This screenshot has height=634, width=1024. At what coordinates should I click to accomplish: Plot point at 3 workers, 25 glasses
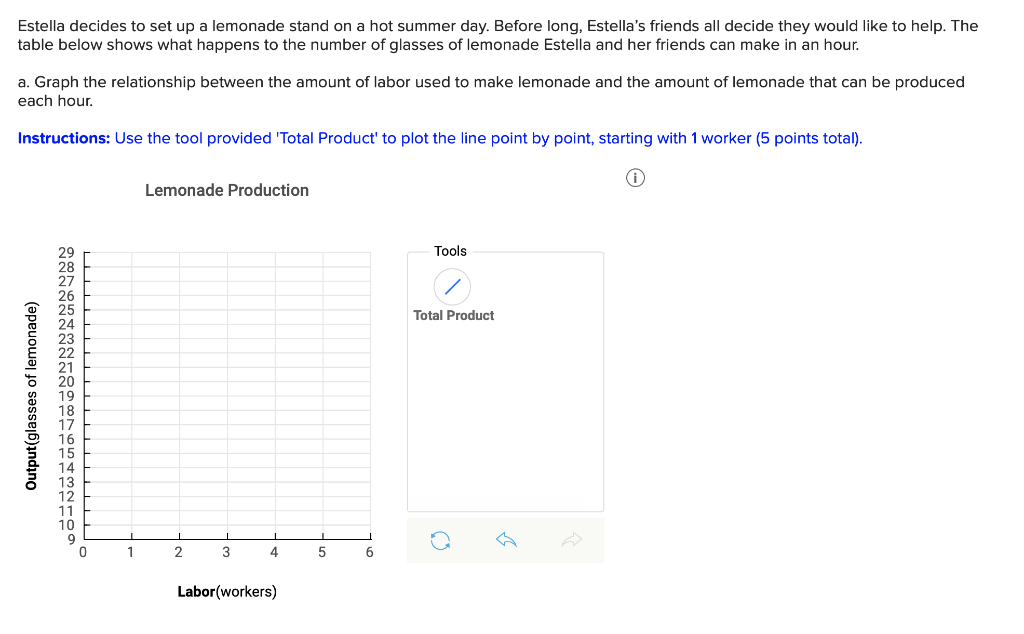click(x=227, y=310)
